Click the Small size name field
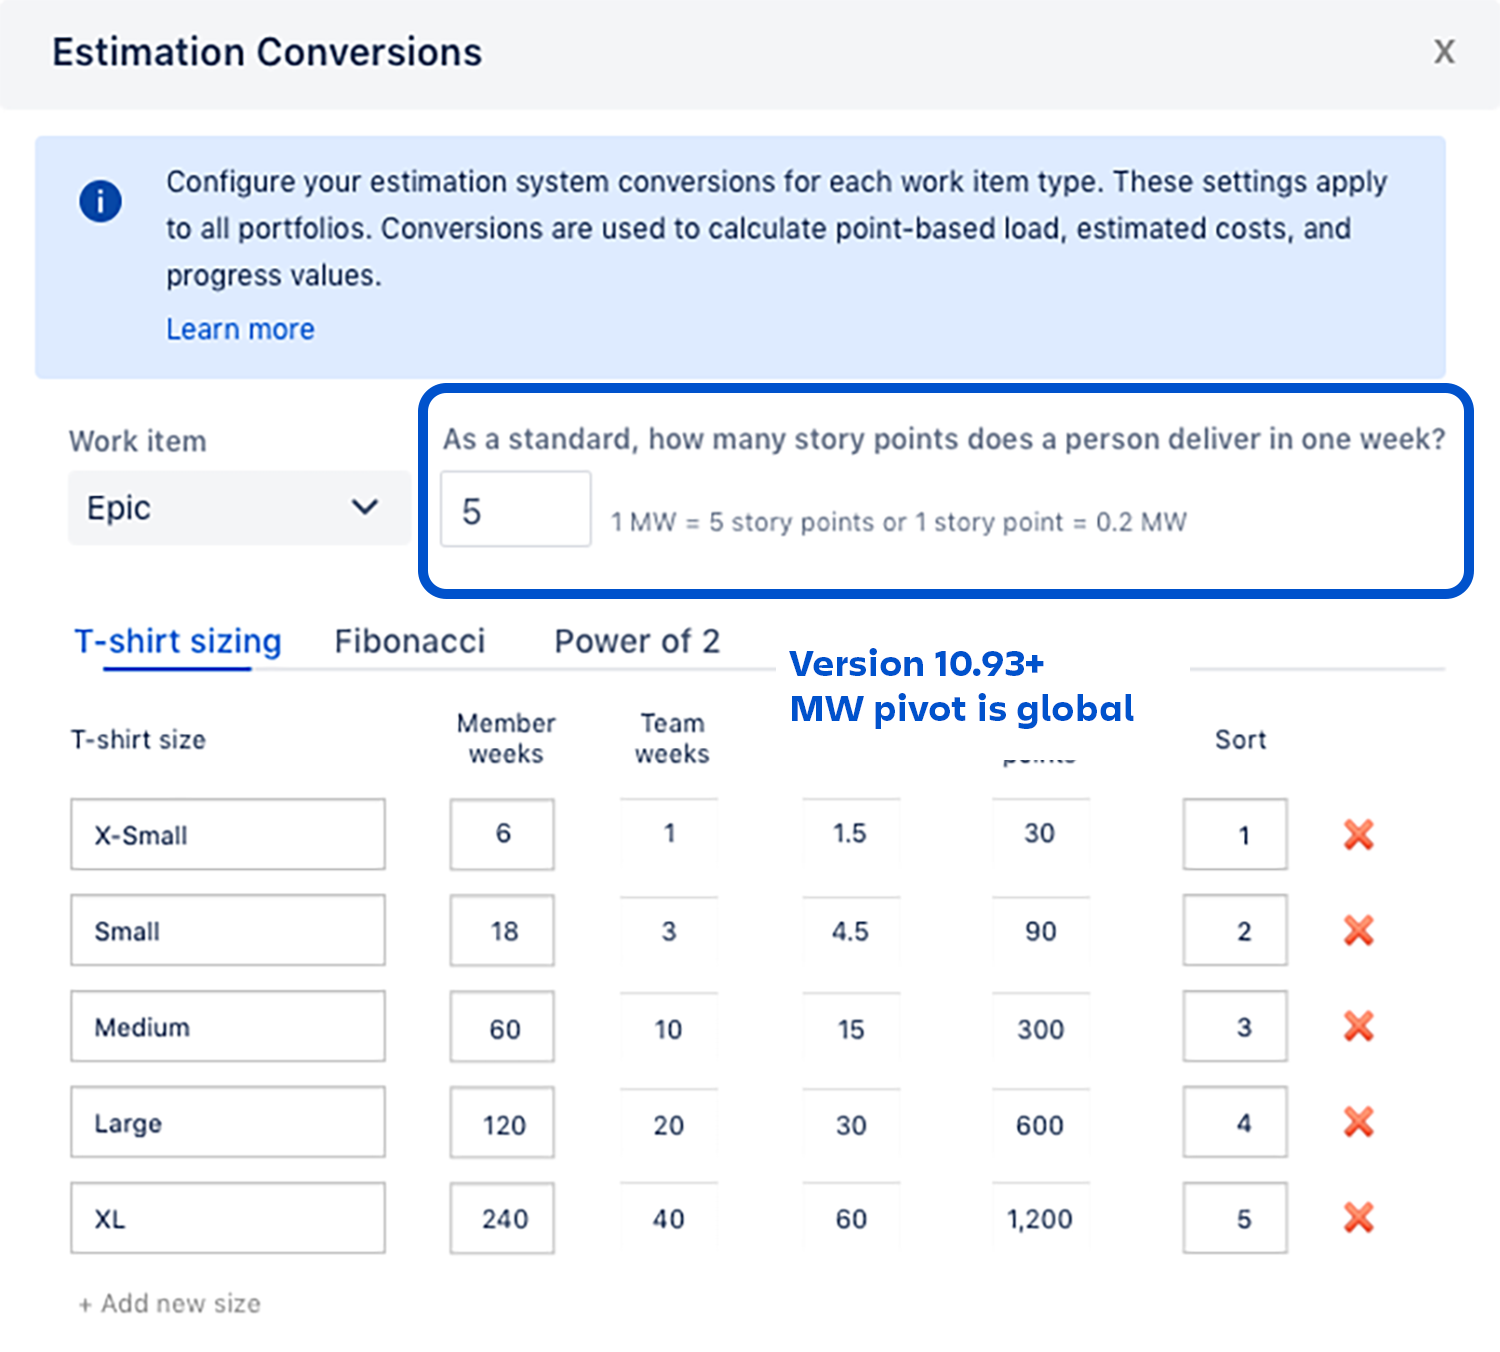 (228, 930)
